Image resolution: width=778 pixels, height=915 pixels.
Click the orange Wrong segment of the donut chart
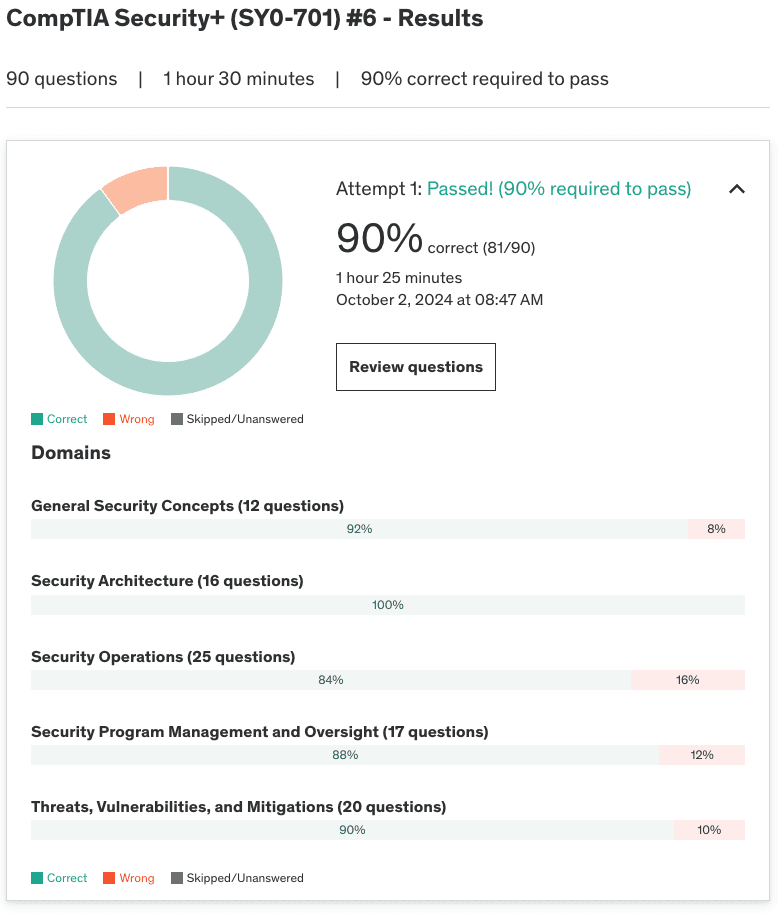pos(136,188)
